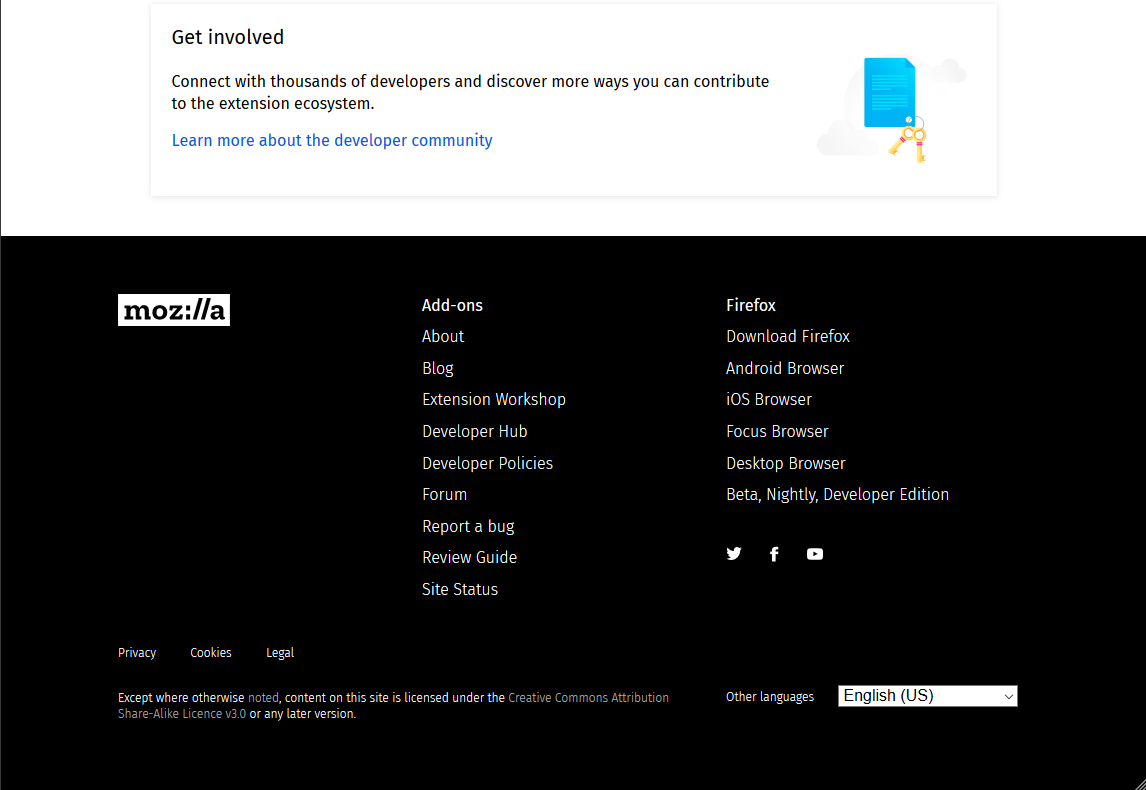
Task: Open the Add-ons Blog
Action: tap(437, 368)
